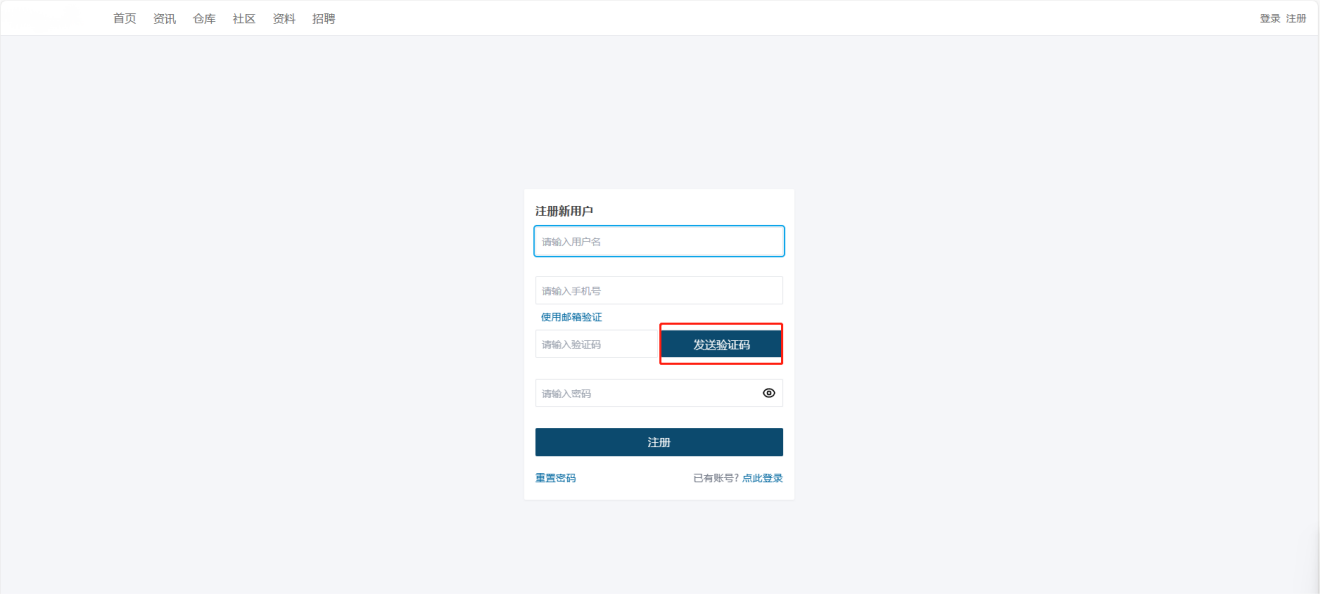The height and width of the screenshot is (594, 1320).
Task: Click the 请输入验证码 verification code field
Action: coord(596,344)
